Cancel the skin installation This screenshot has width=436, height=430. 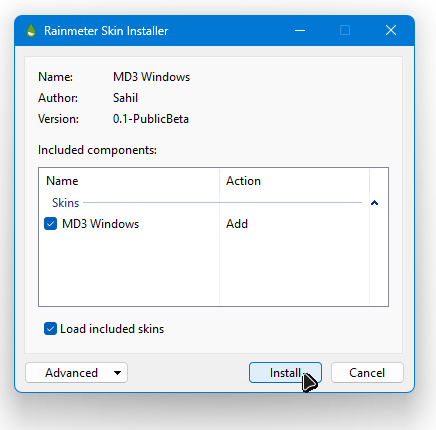[367, 372]
